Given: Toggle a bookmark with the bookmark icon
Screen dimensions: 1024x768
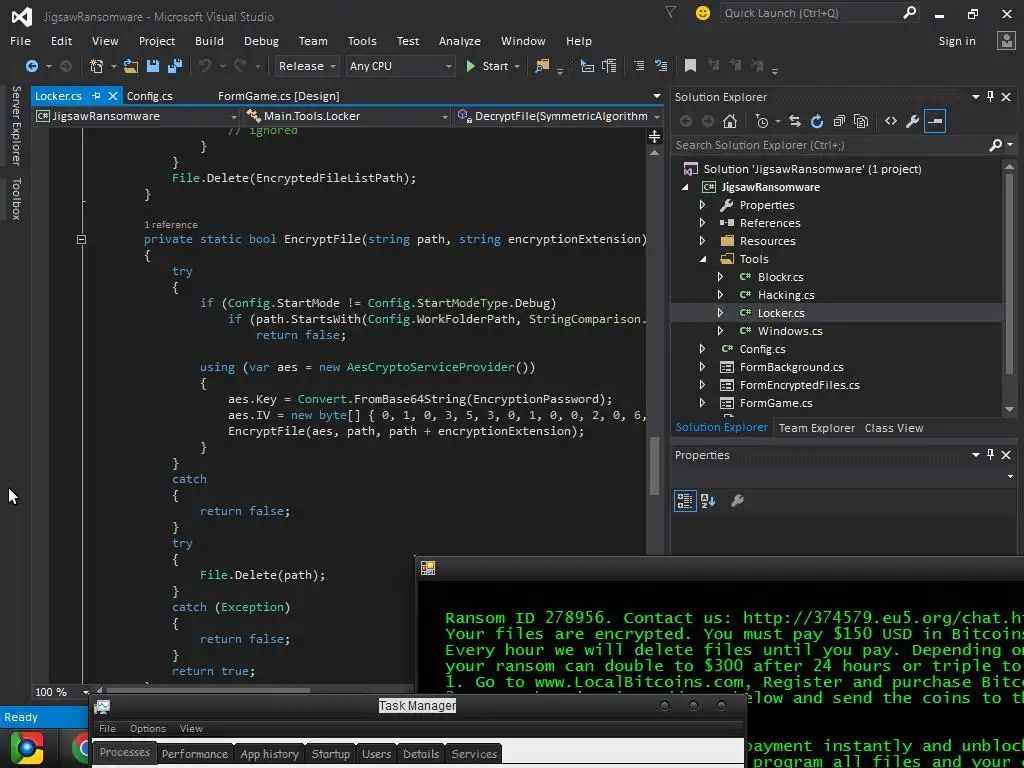Looking at the screenshot, I should coord(690,66).
